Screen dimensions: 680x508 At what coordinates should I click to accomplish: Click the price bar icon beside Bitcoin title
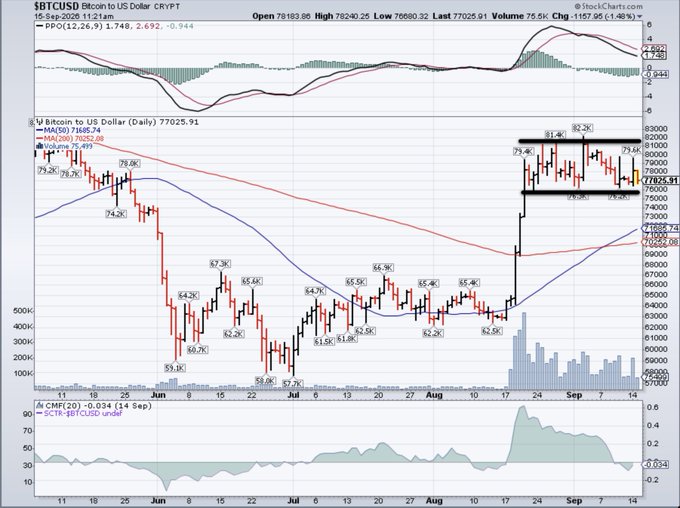pyautogui.click(x=40, y=122)
